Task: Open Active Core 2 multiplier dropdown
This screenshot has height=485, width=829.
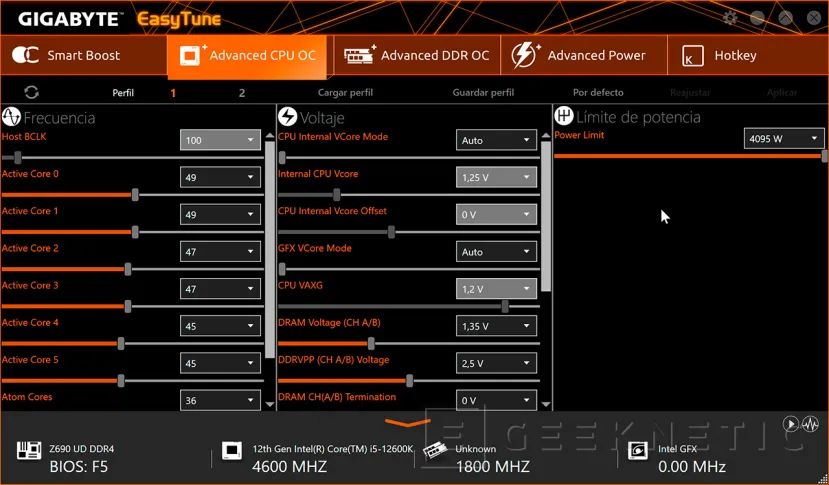Action: 220,252
